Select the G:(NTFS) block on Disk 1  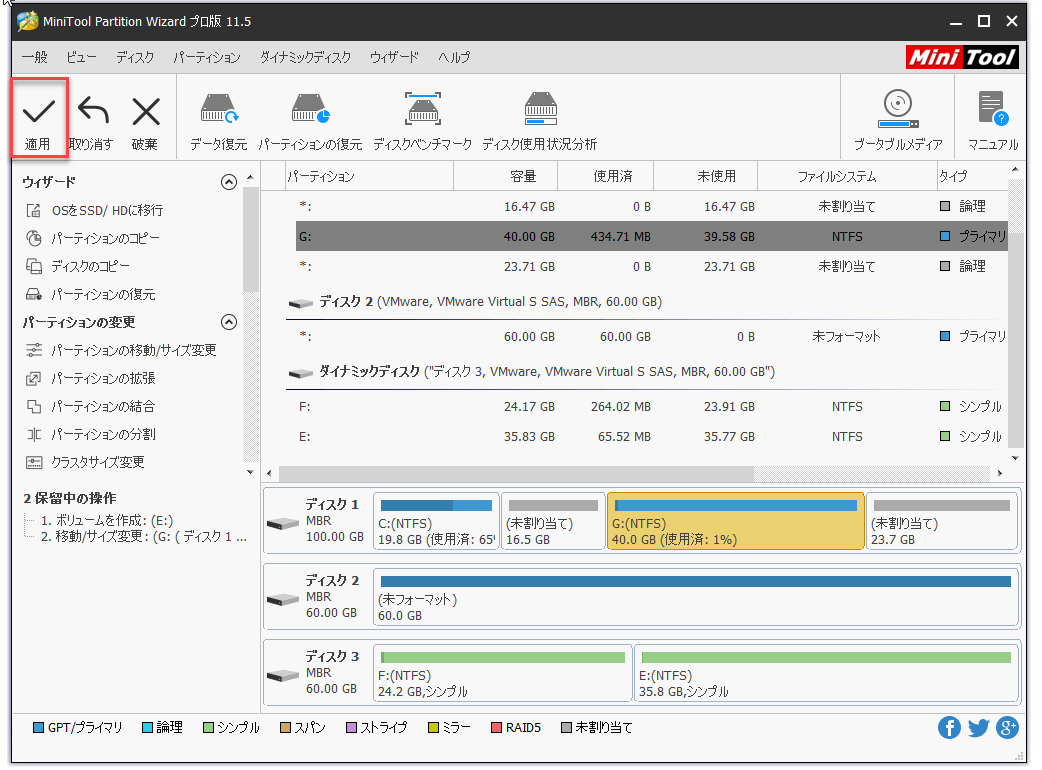click(735, 521)
